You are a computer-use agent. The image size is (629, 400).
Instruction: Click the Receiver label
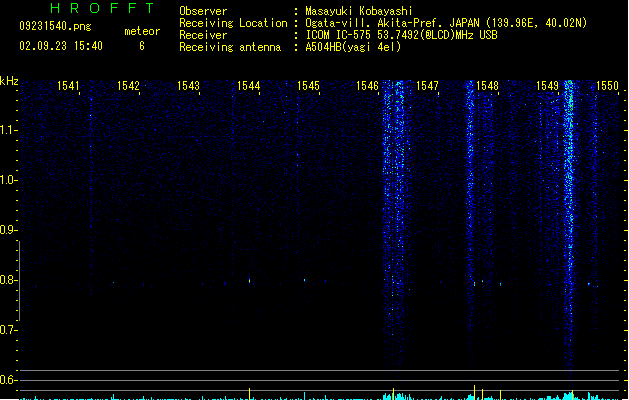point(203,35)
